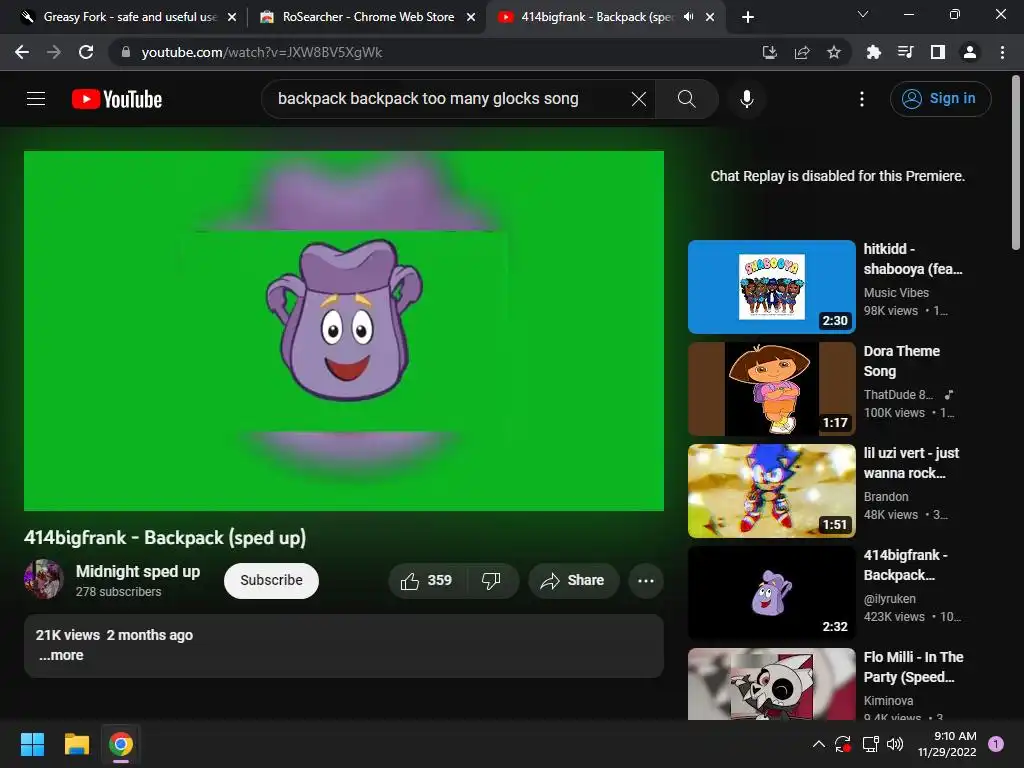Bookmark this page with the star
This screenshot has height=768, width=1024.
(x=834, y=52)
